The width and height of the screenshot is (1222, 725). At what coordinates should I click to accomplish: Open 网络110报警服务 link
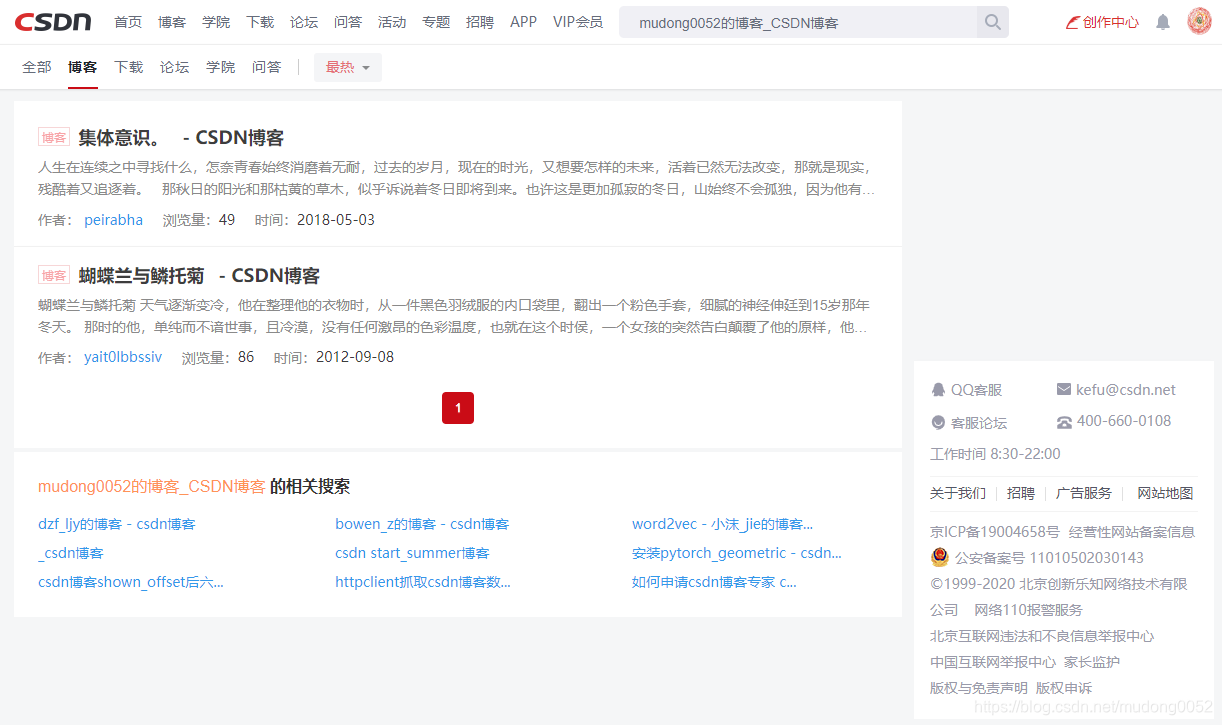(x=1029, y=610)
